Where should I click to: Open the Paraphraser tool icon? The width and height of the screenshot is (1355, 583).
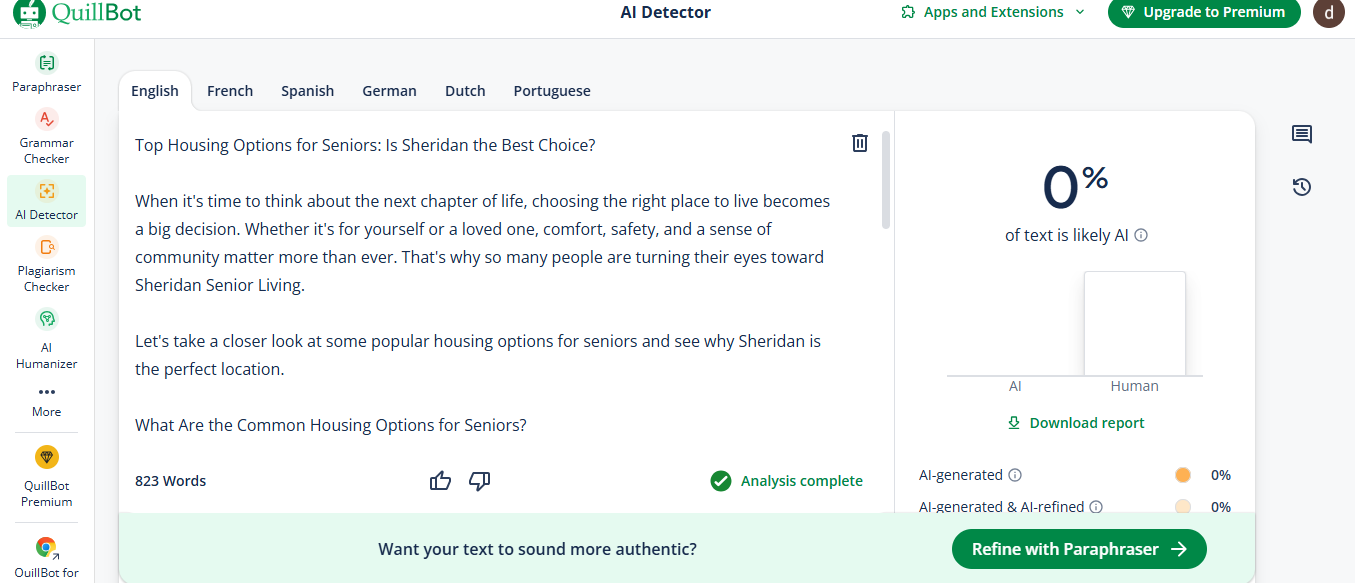click(x=47, y=63)
